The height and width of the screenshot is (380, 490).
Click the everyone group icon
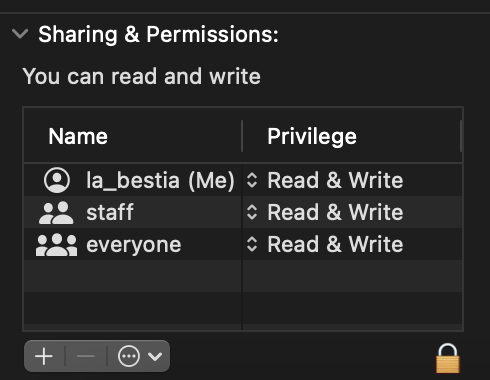56,245
